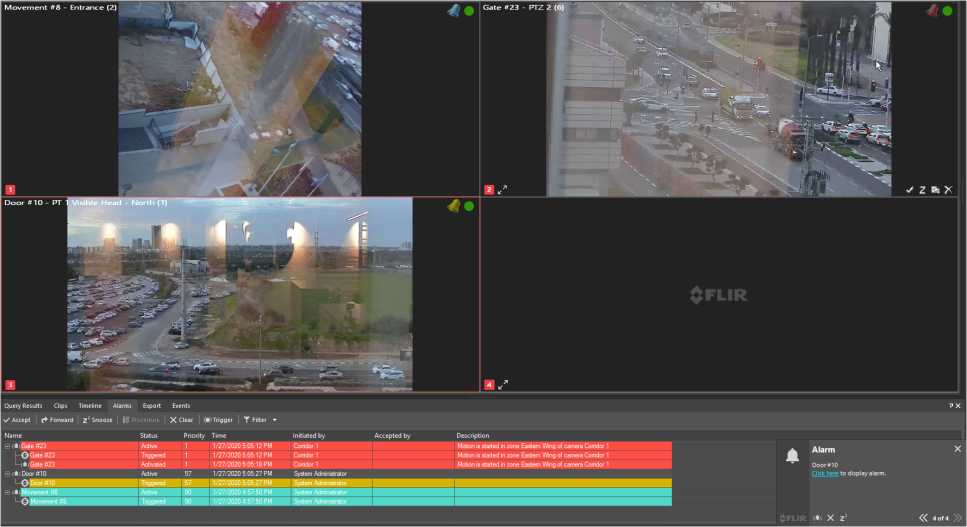The image size is (967, 527).
Task: Click the blue alarm bell on Movement #8 tile
Action: point(454,10)
